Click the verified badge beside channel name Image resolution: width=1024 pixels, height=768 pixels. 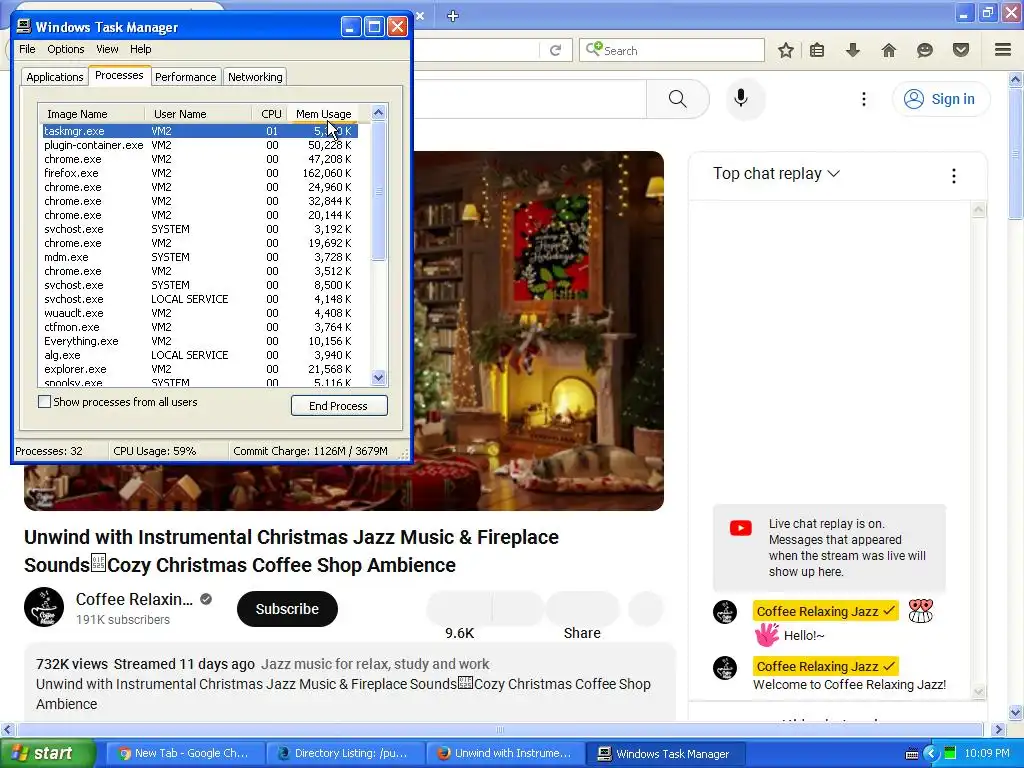pos(206,599)
